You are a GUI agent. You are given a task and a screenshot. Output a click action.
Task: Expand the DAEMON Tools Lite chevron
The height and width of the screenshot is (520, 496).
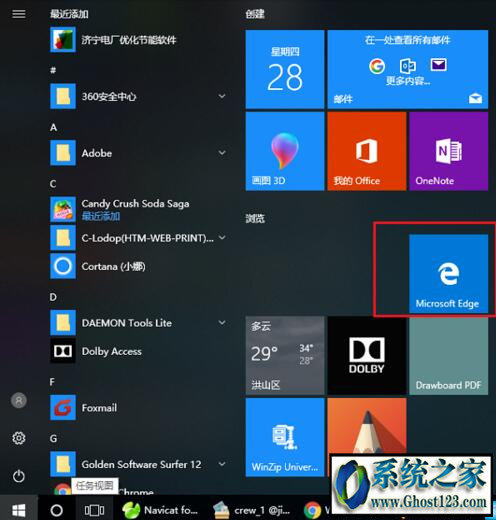(222, 322)
